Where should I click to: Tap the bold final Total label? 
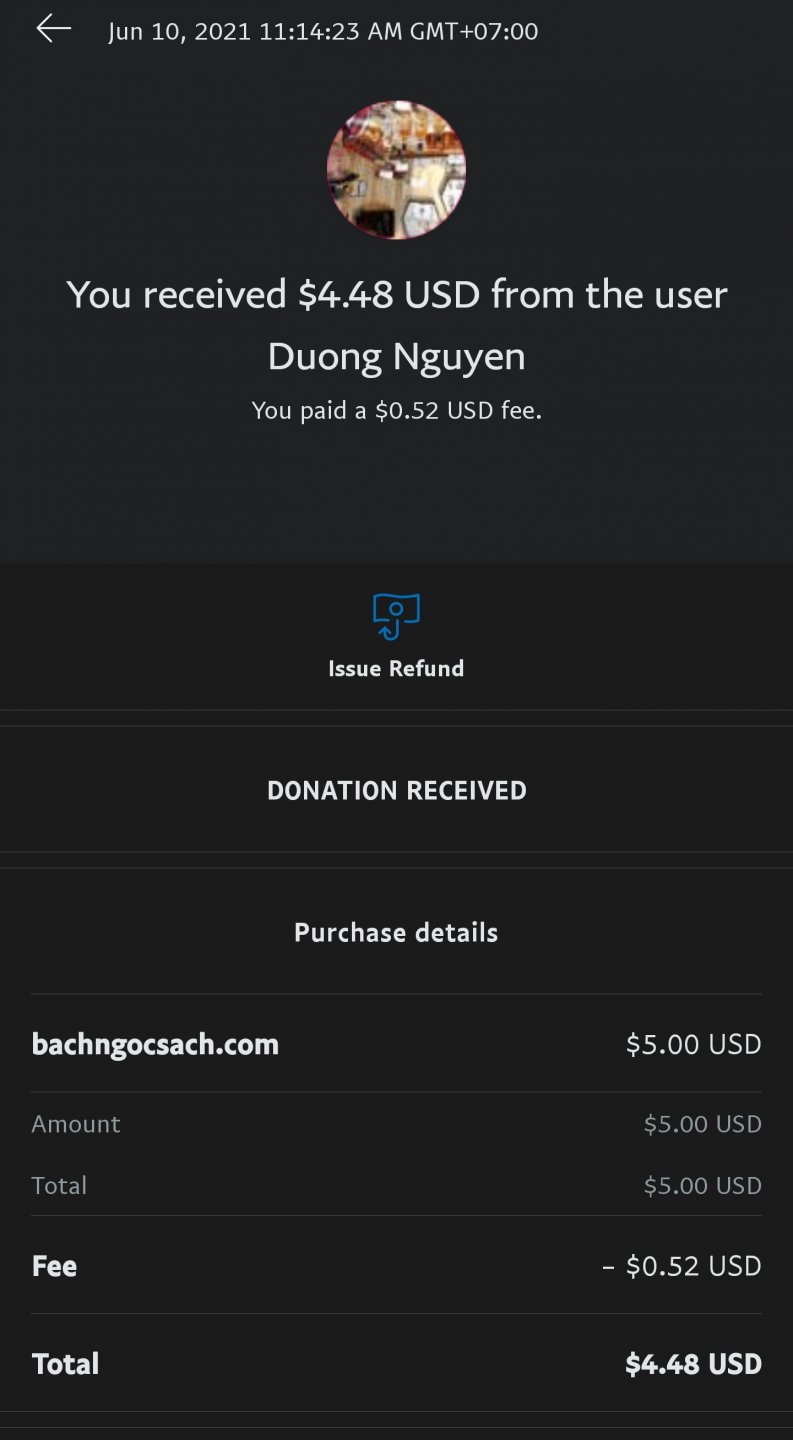point(65,1364)
